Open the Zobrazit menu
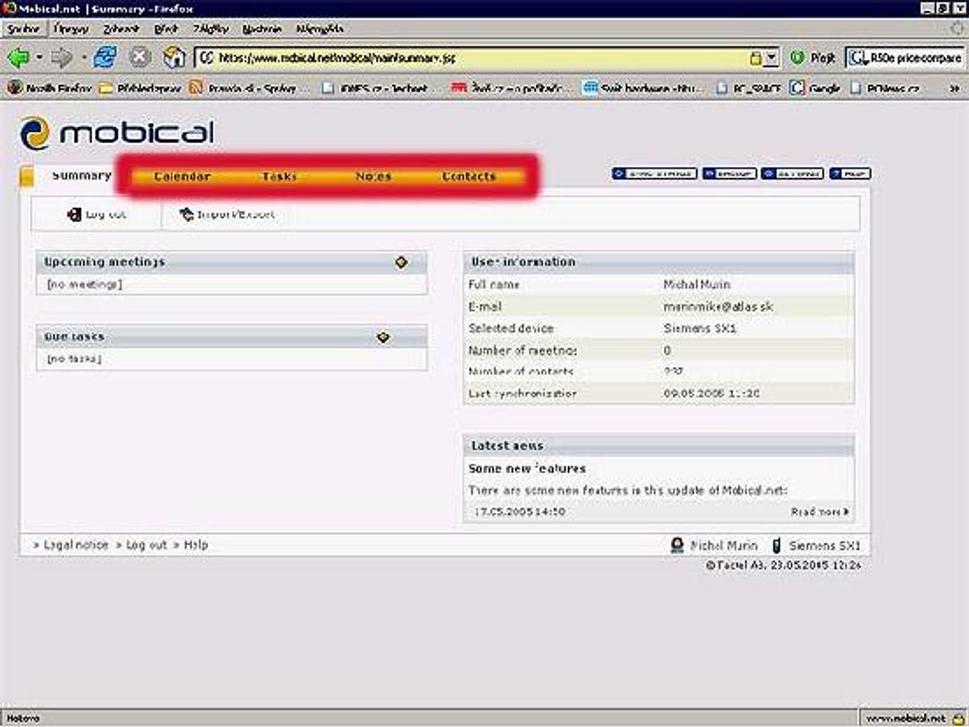 coord(121,28)
